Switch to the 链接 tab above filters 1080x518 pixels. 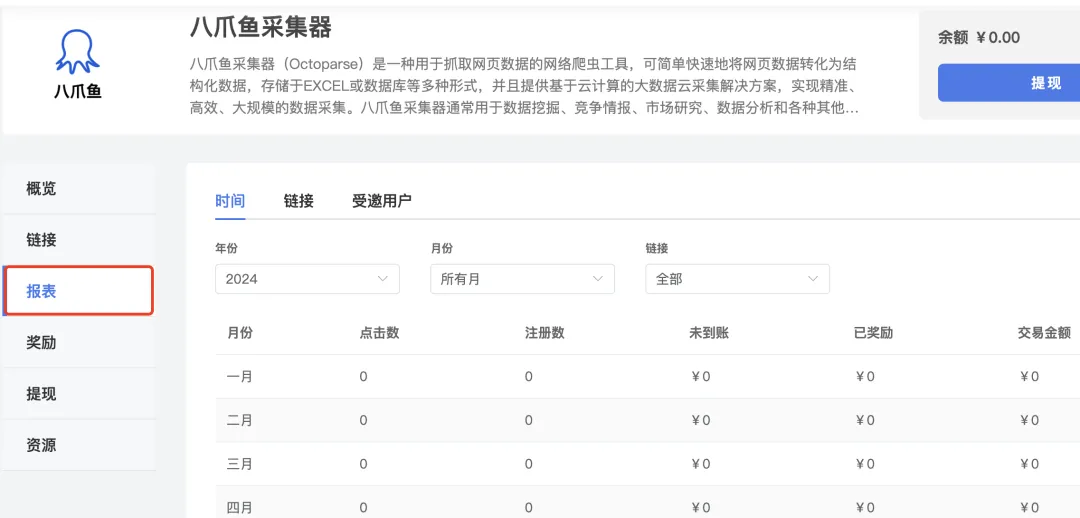coord(299,201)
